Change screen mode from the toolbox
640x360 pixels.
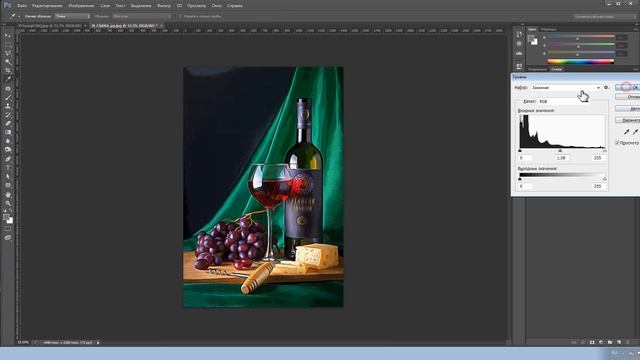(x=8, y=238)
